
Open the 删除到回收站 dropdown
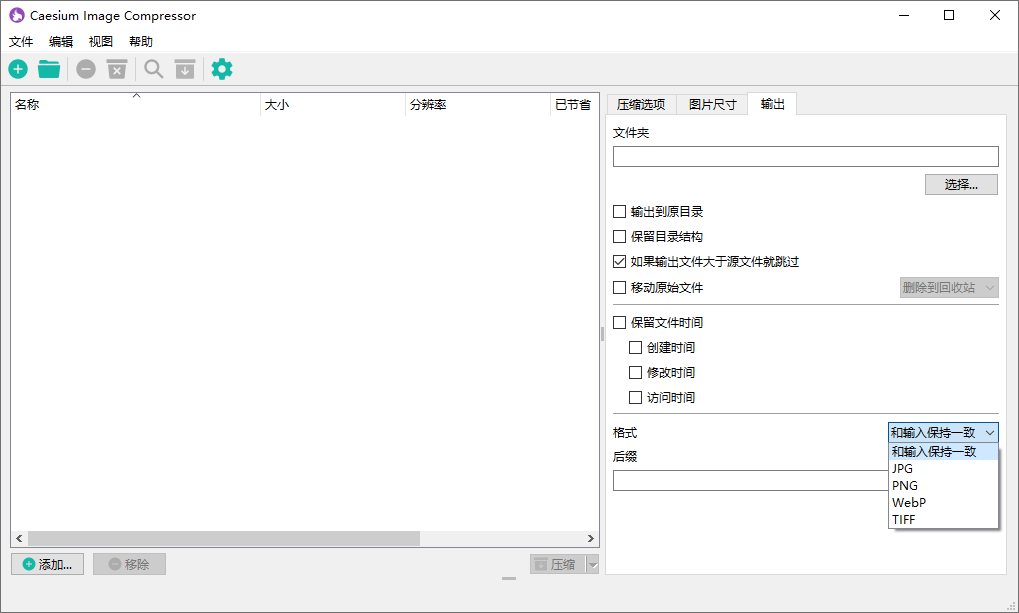click(949, 287)
